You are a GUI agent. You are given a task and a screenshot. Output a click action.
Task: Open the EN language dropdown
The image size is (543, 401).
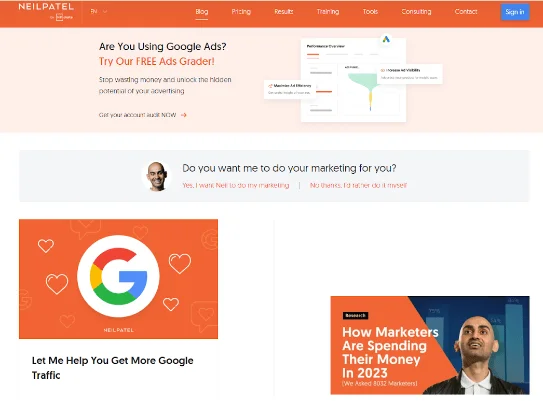(x=99, y=11)
